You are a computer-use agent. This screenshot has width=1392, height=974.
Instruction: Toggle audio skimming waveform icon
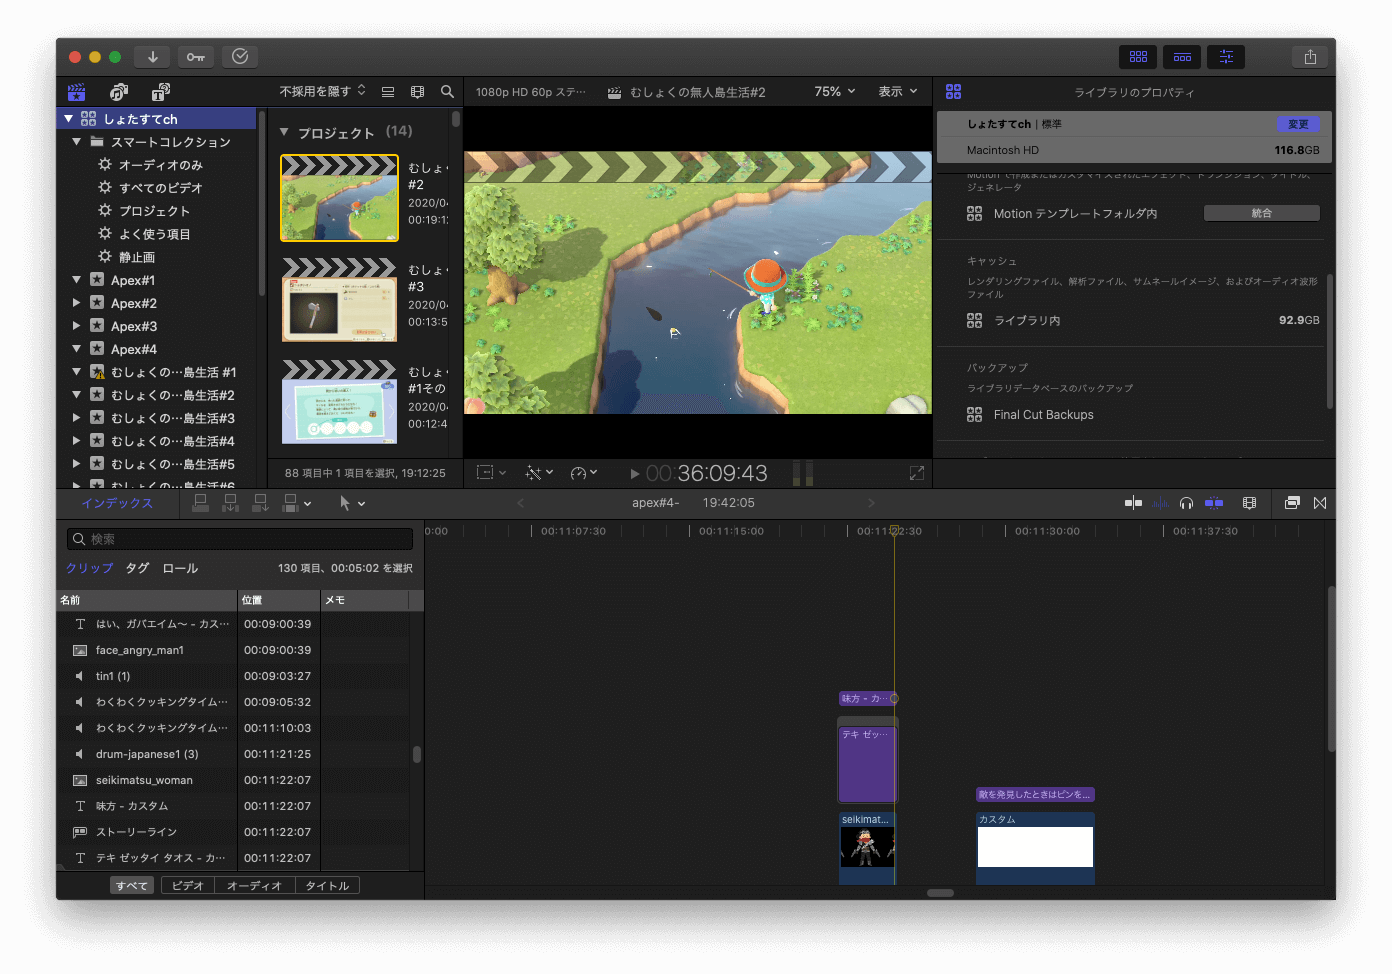pyautogui.click(x=1160, y=503)
